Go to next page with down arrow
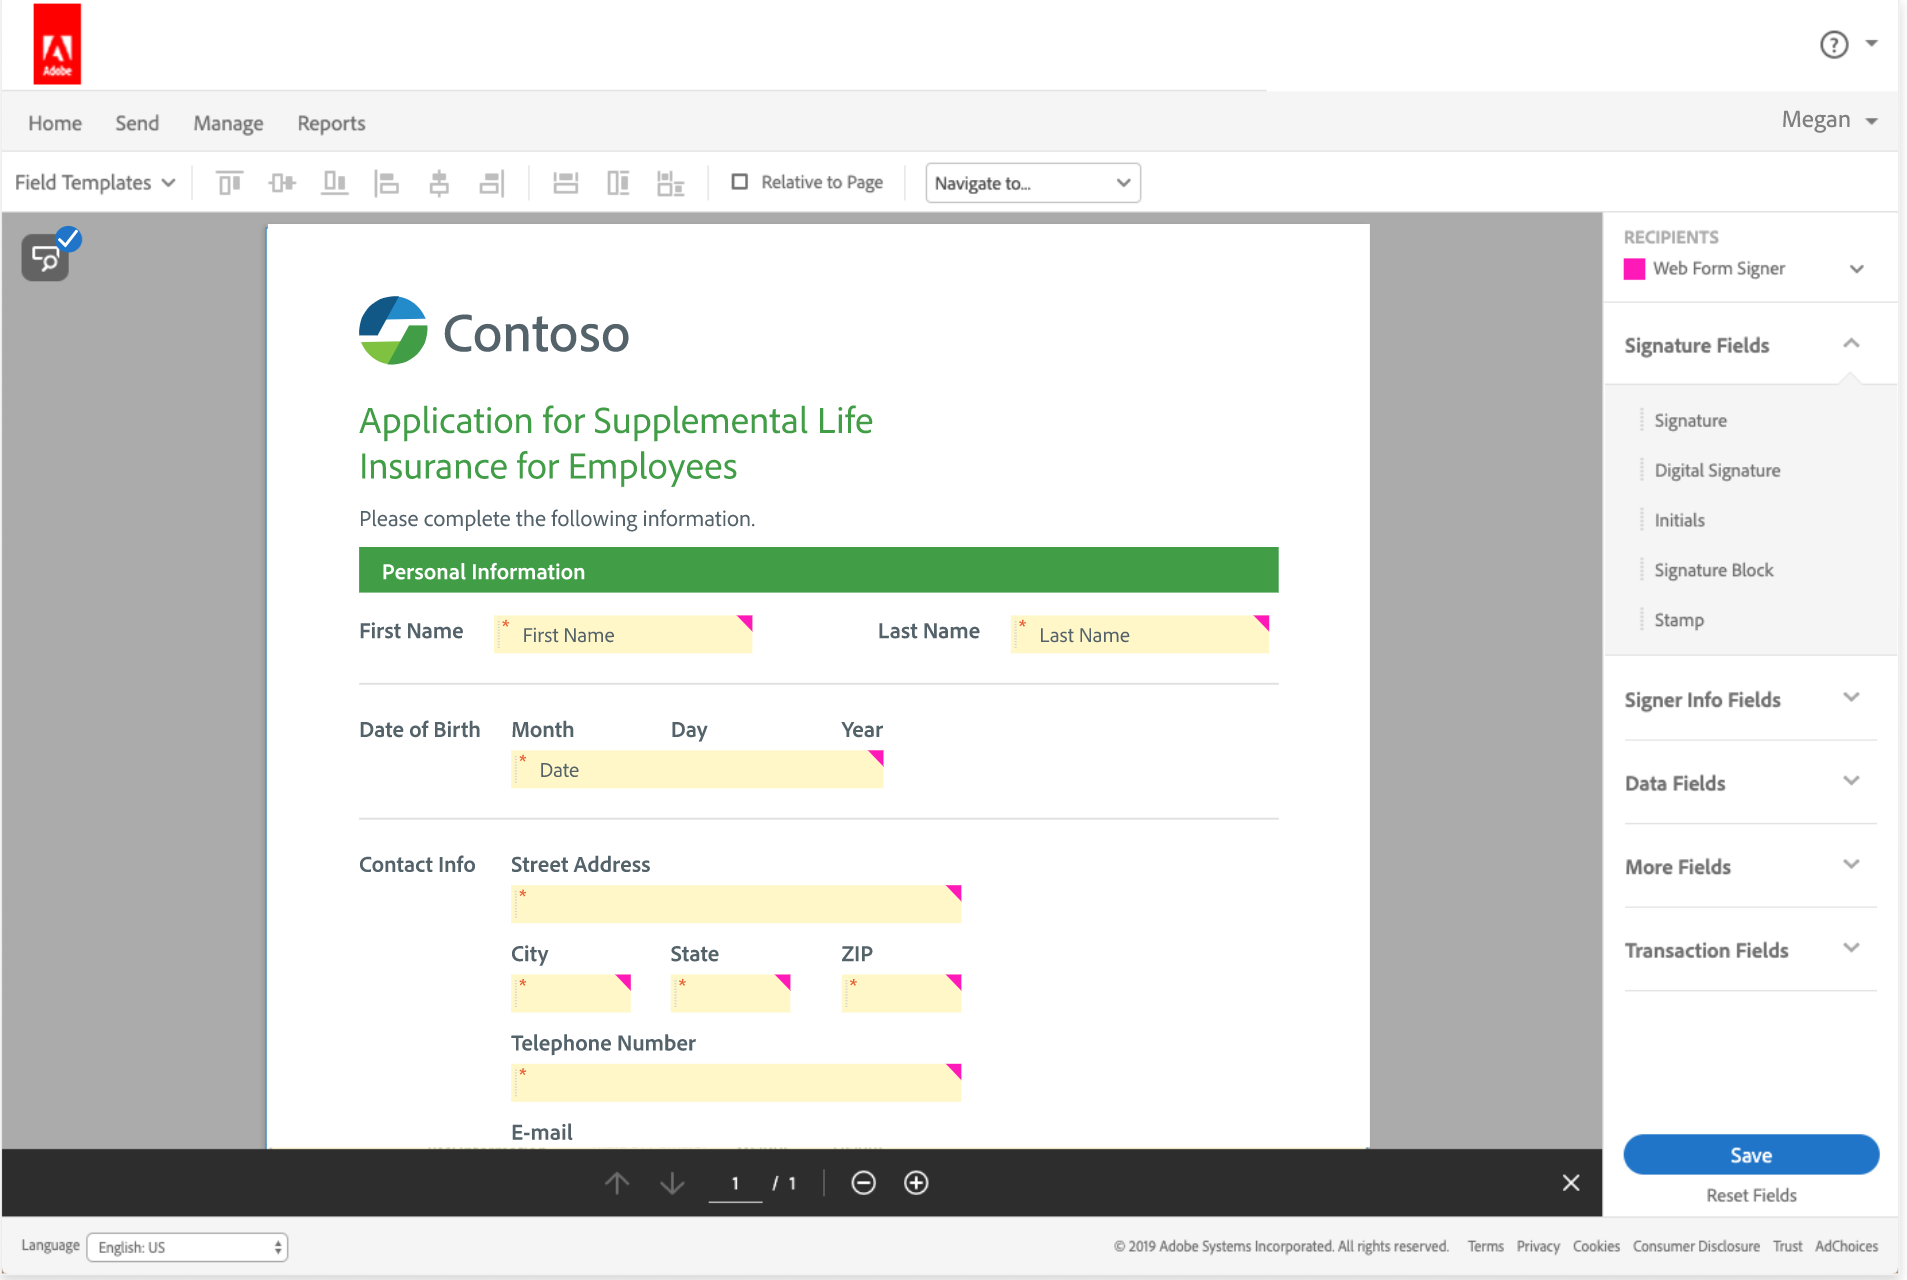Screen dimensions: 1907x1280 click(x=672, y=1183)
